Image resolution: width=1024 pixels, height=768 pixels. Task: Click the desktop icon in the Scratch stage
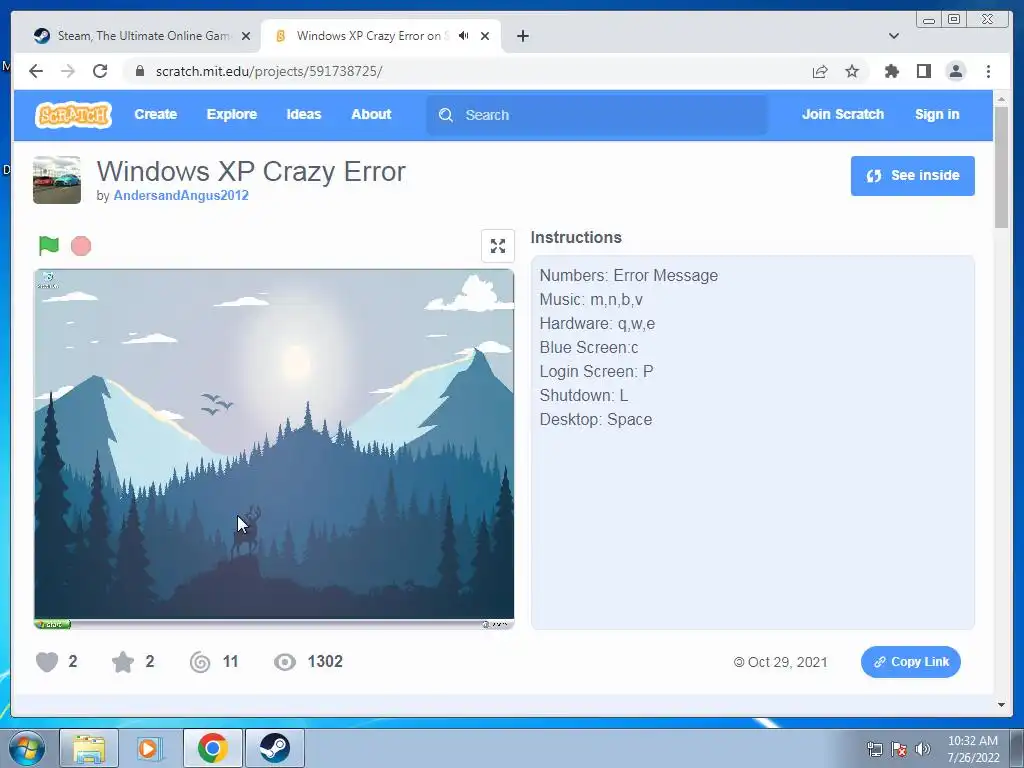tap(48, 280)
